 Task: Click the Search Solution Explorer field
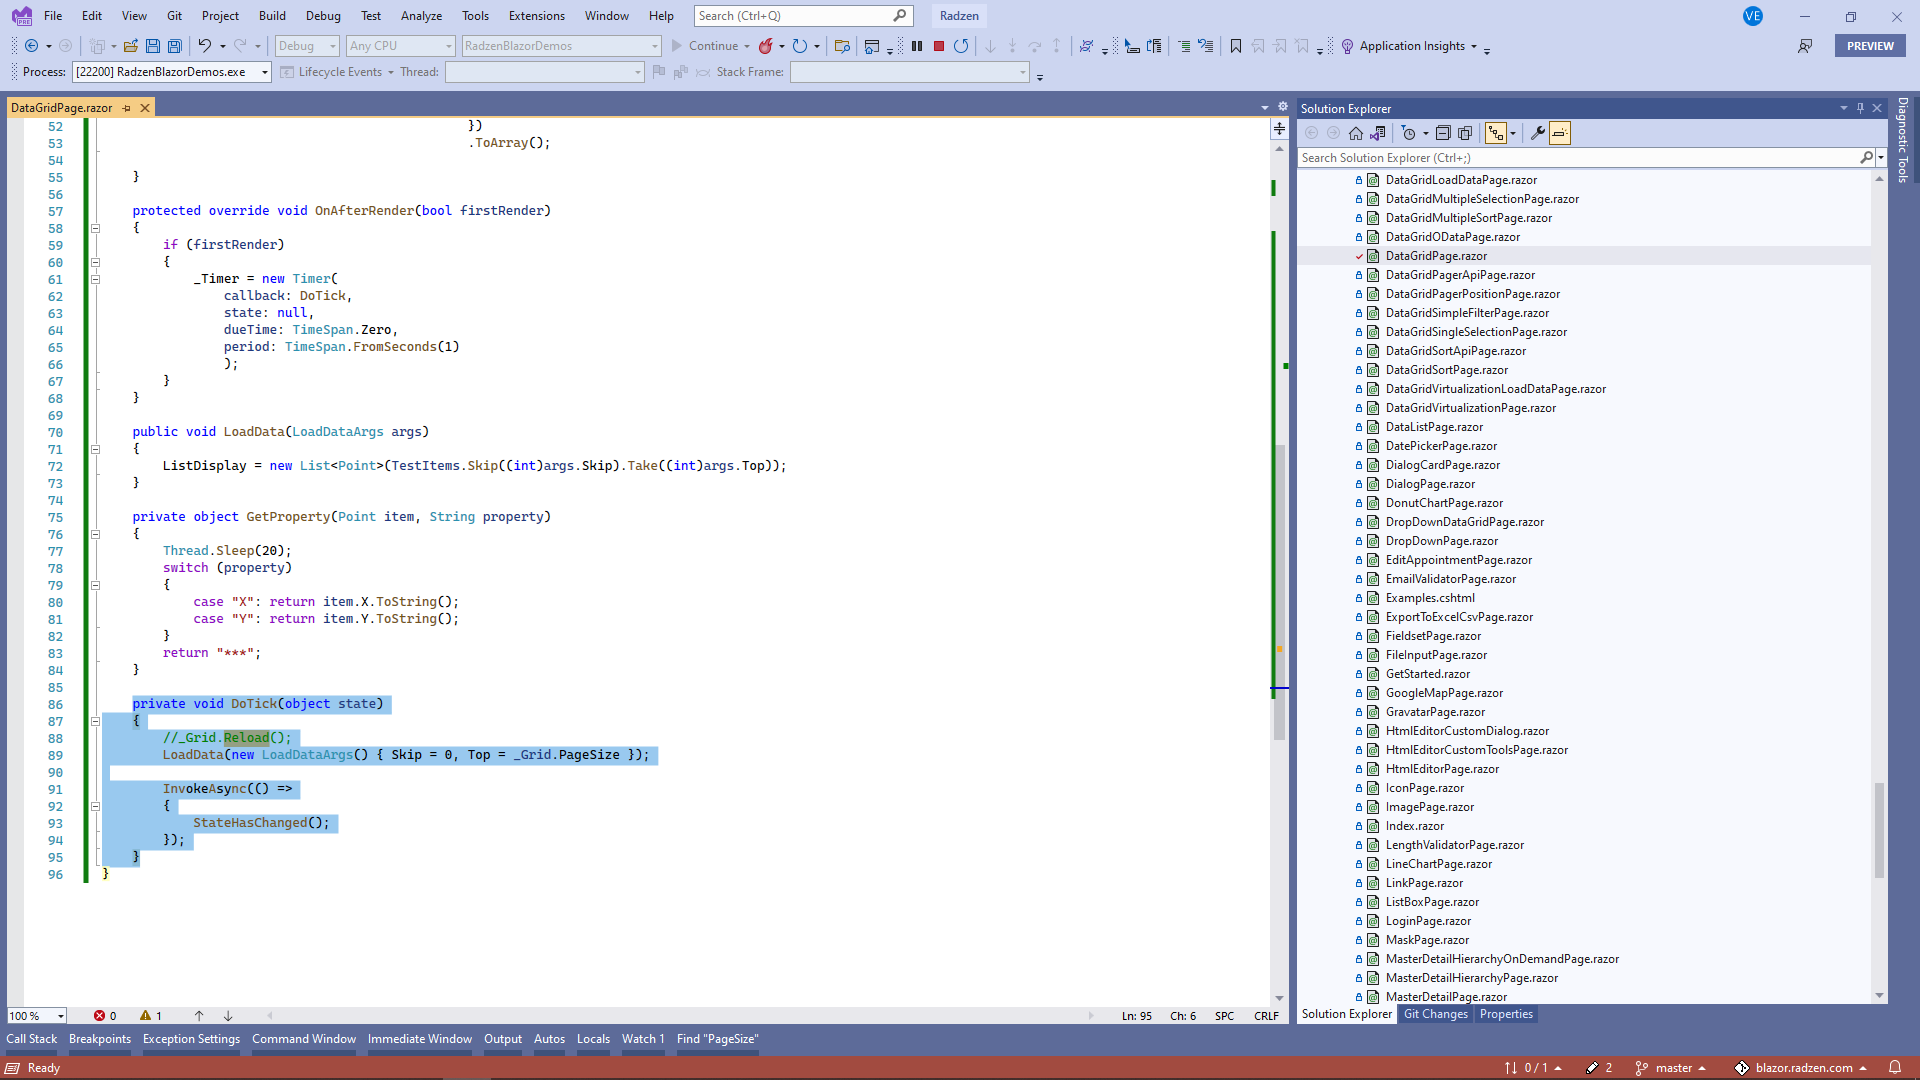1580,157
